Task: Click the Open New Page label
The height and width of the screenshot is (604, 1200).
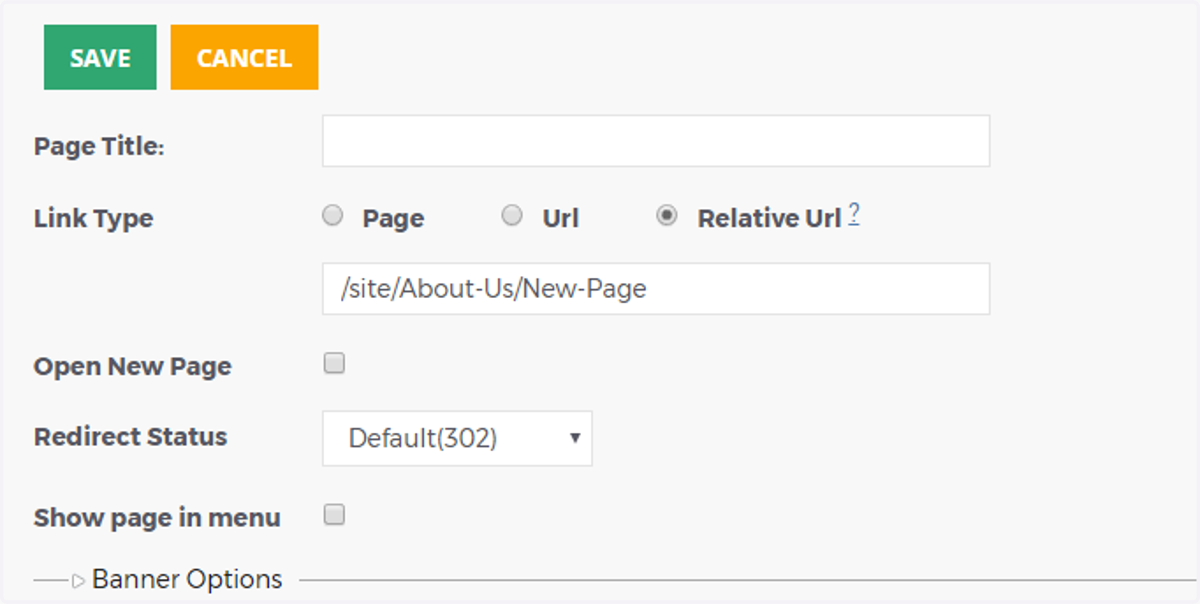Action: (133, 367)
